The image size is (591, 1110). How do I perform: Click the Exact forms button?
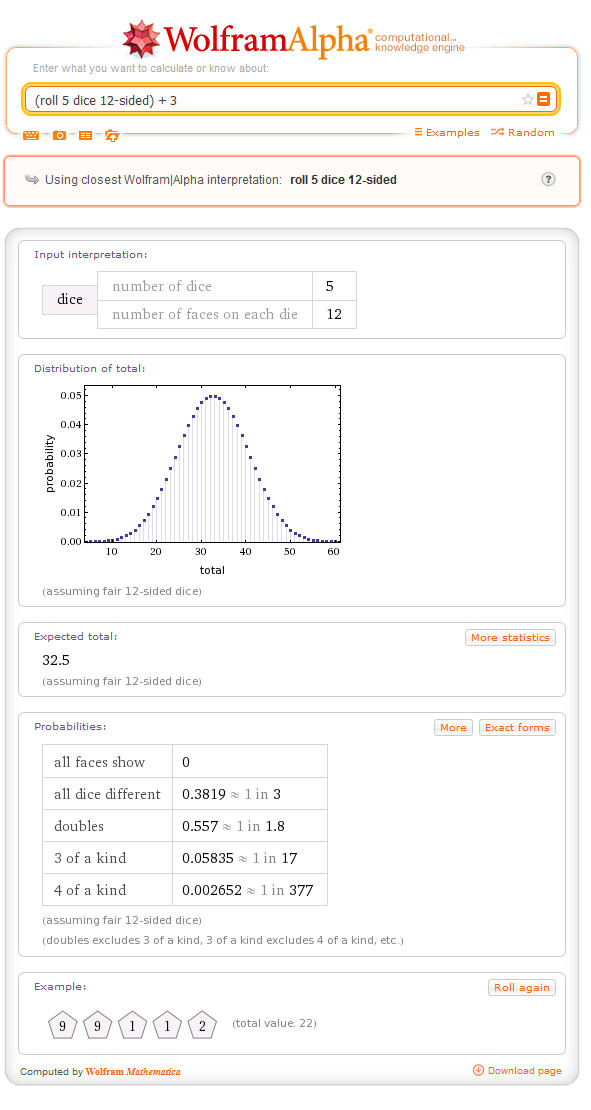517,727
